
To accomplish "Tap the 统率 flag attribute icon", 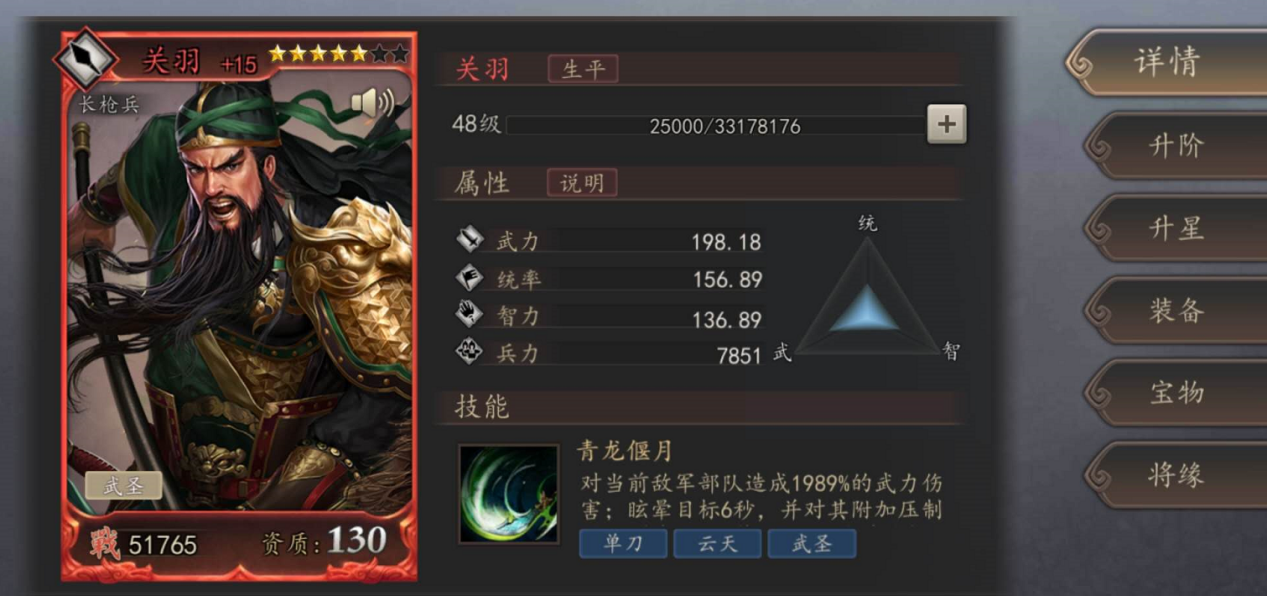I will 470,277.
